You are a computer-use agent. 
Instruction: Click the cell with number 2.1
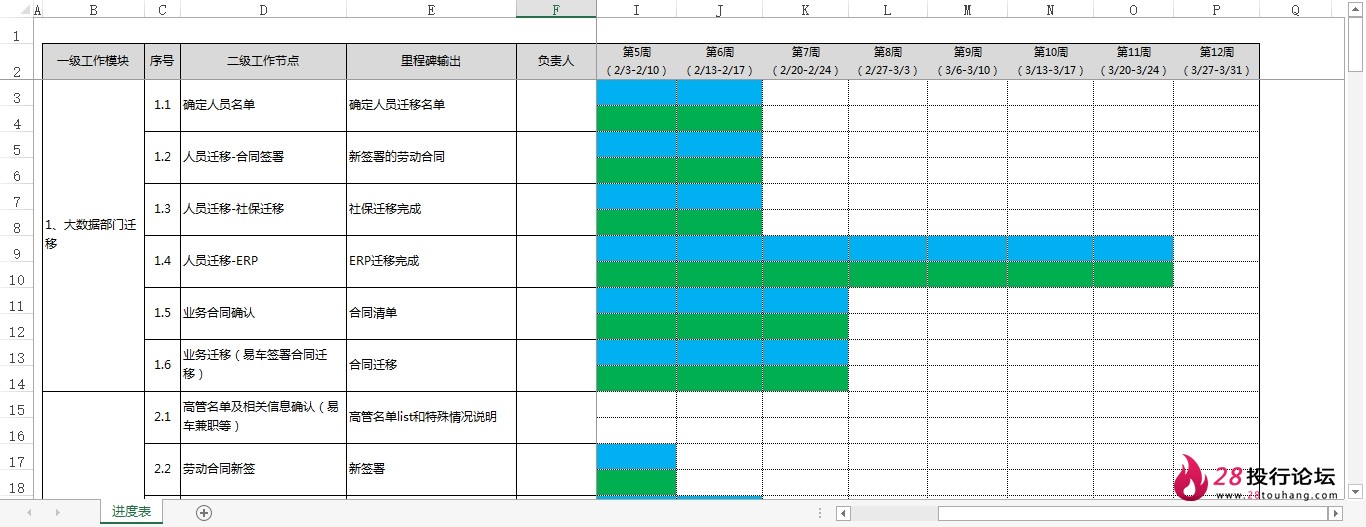click(x=162, y=417)
